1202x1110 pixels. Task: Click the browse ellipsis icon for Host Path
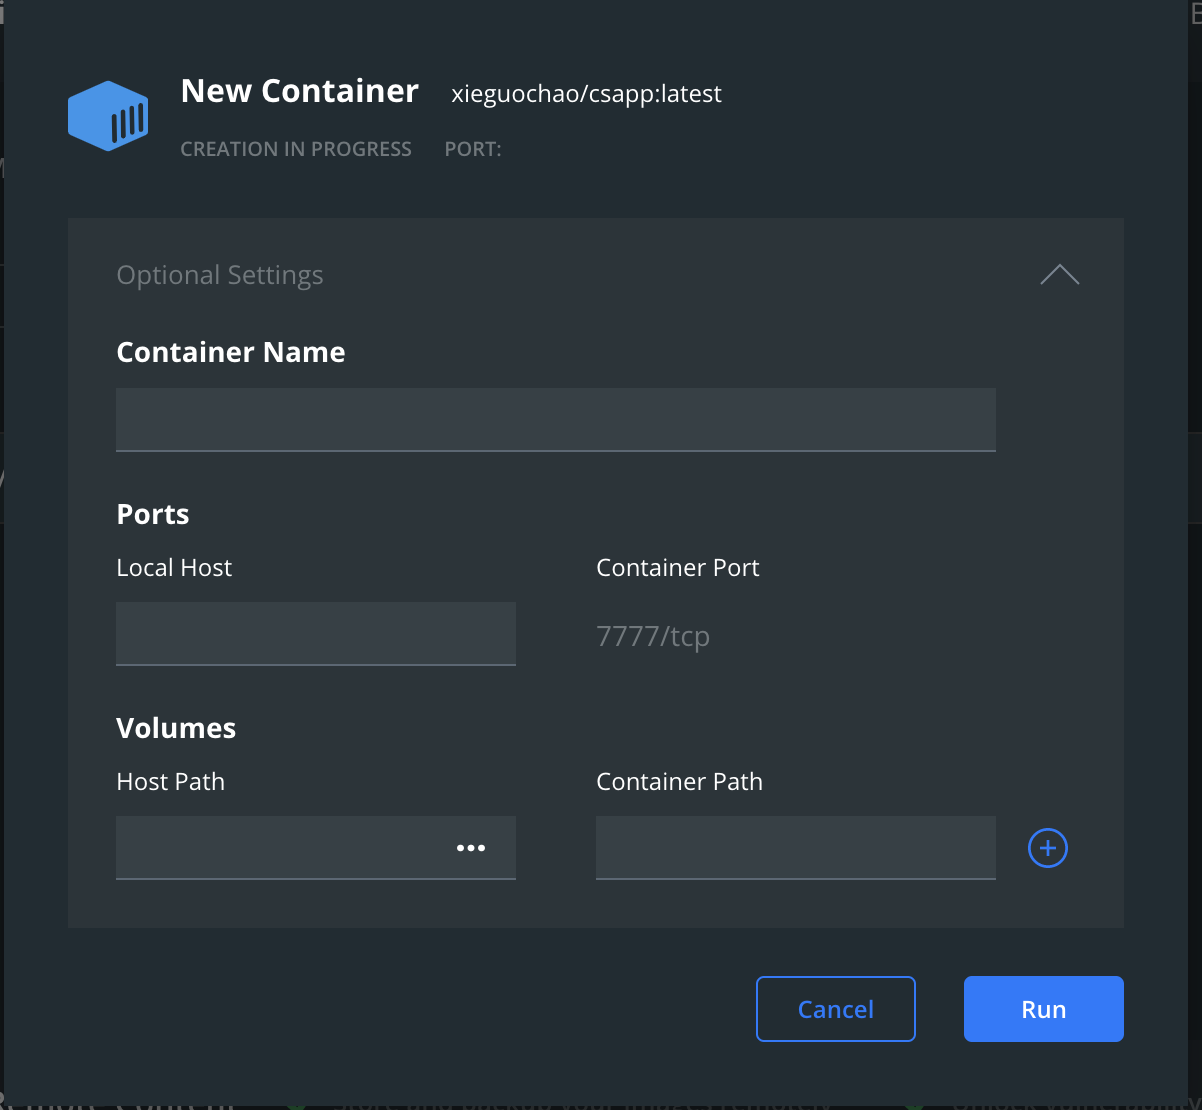pos(470,848)
